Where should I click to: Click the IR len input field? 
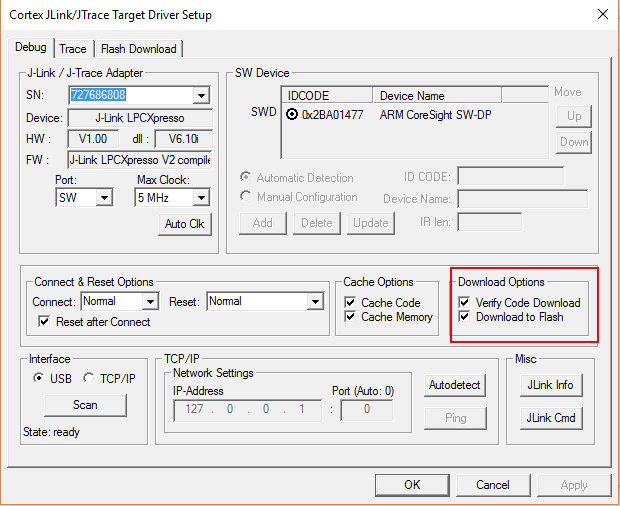coord(490,222)
